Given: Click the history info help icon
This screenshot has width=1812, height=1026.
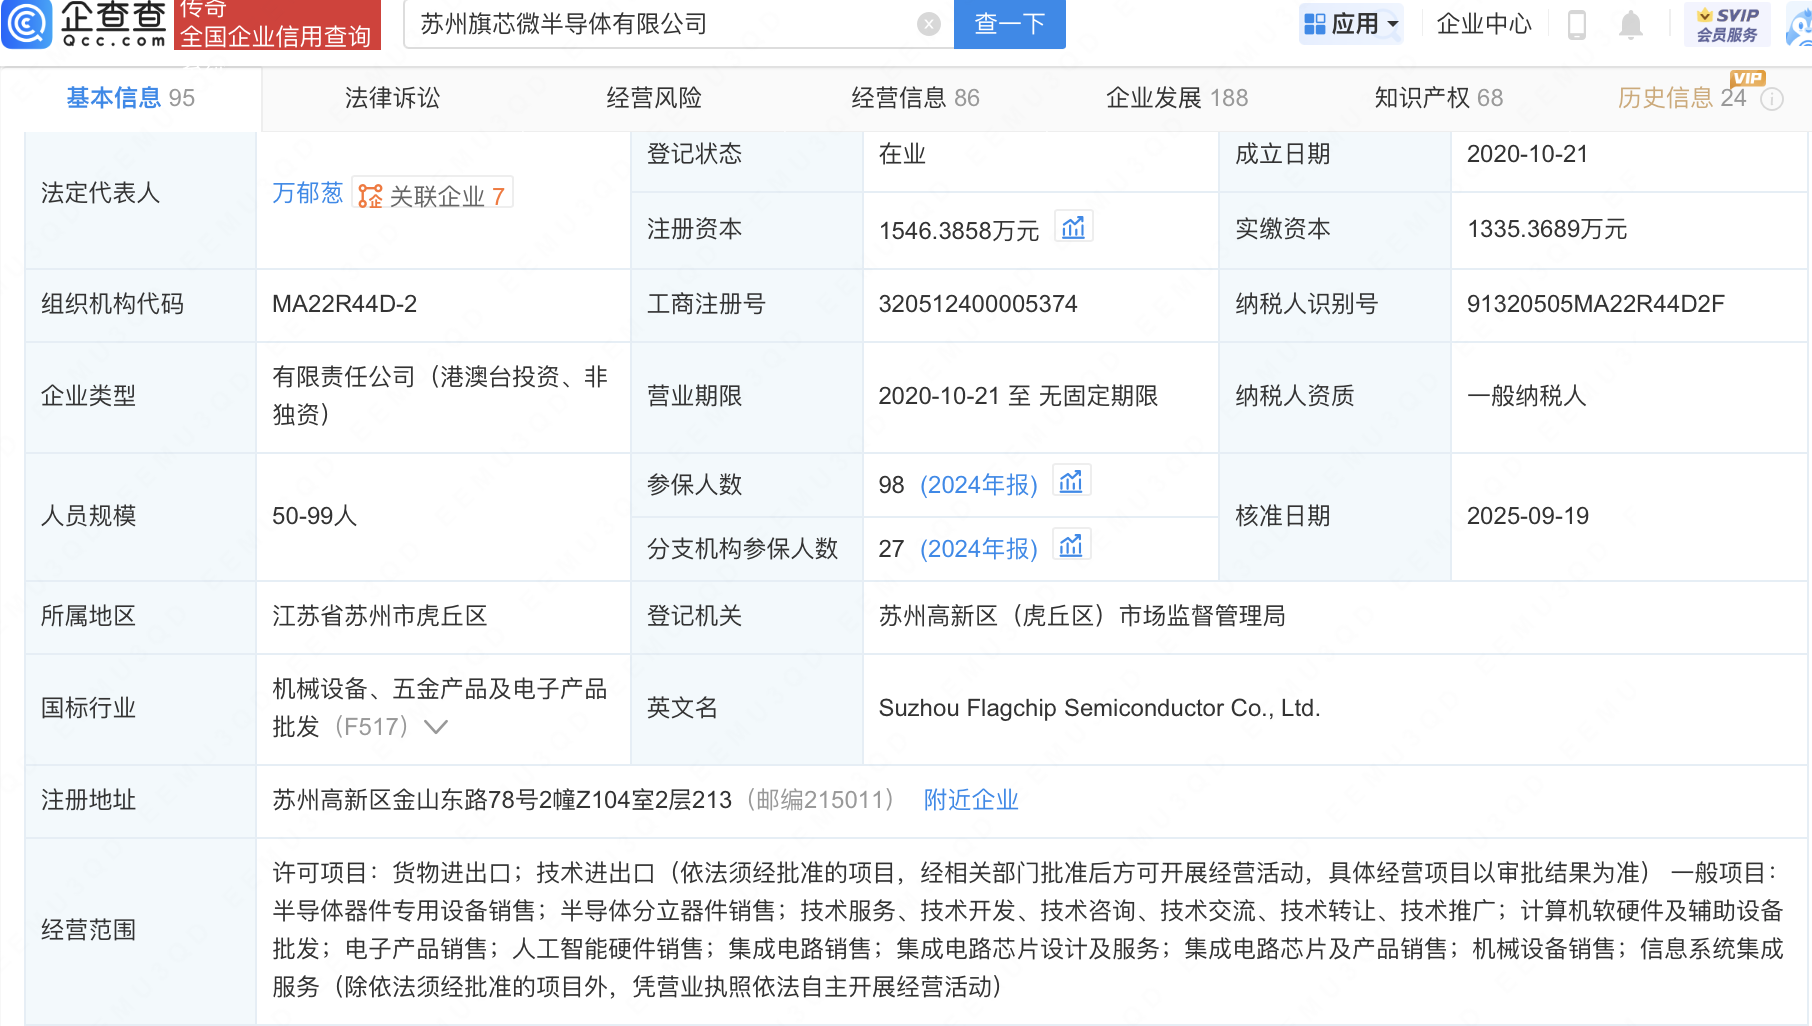Looking at the screenshot, I should [x=1772, y=99].
